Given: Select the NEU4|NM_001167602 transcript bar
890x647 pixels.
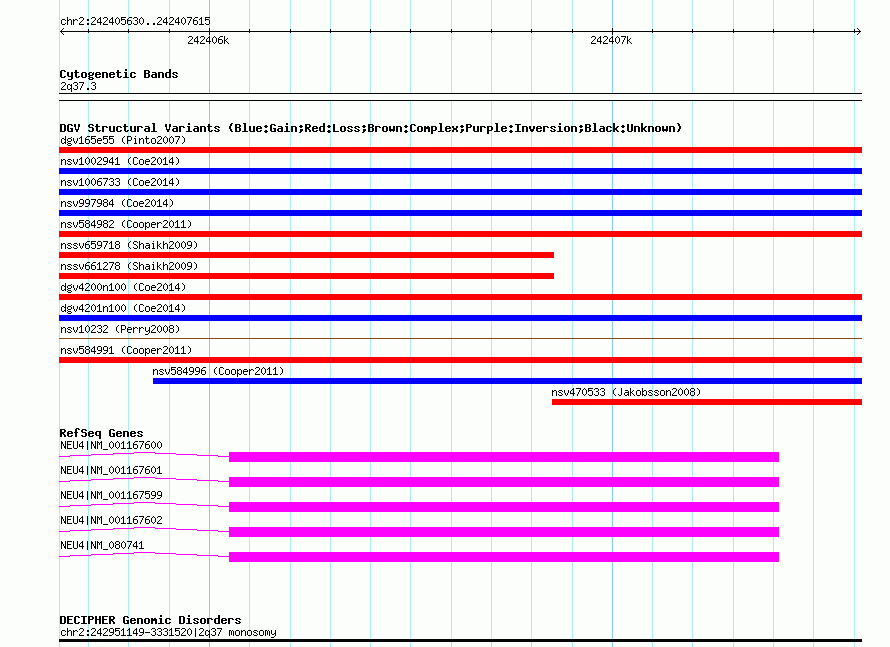Looking at the screenshot, I should coord(504,532).
